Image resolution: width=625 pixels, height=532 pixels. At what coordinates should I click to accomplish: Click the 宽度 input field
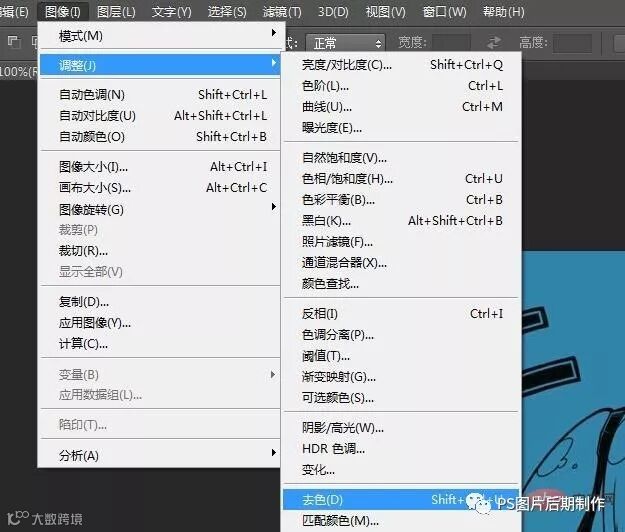tap(451, 43)
